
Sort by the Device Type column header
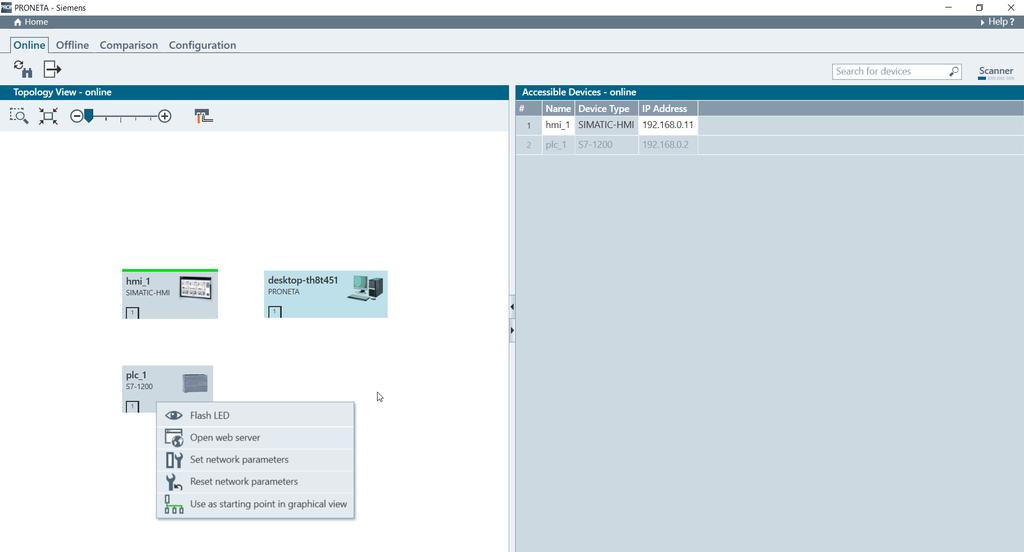pyautogui.click(x=606, y=108)
